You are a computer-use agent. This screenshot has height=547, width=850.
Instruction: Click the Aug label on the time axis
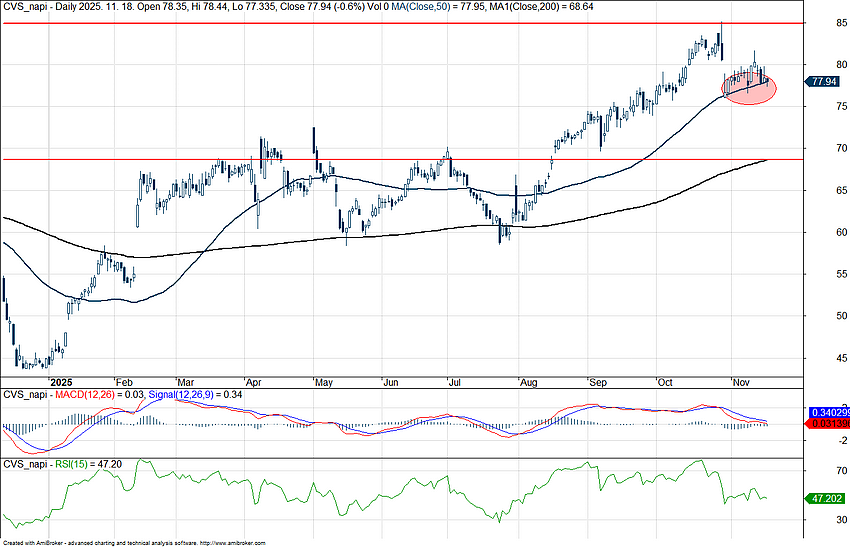point(527,382)
